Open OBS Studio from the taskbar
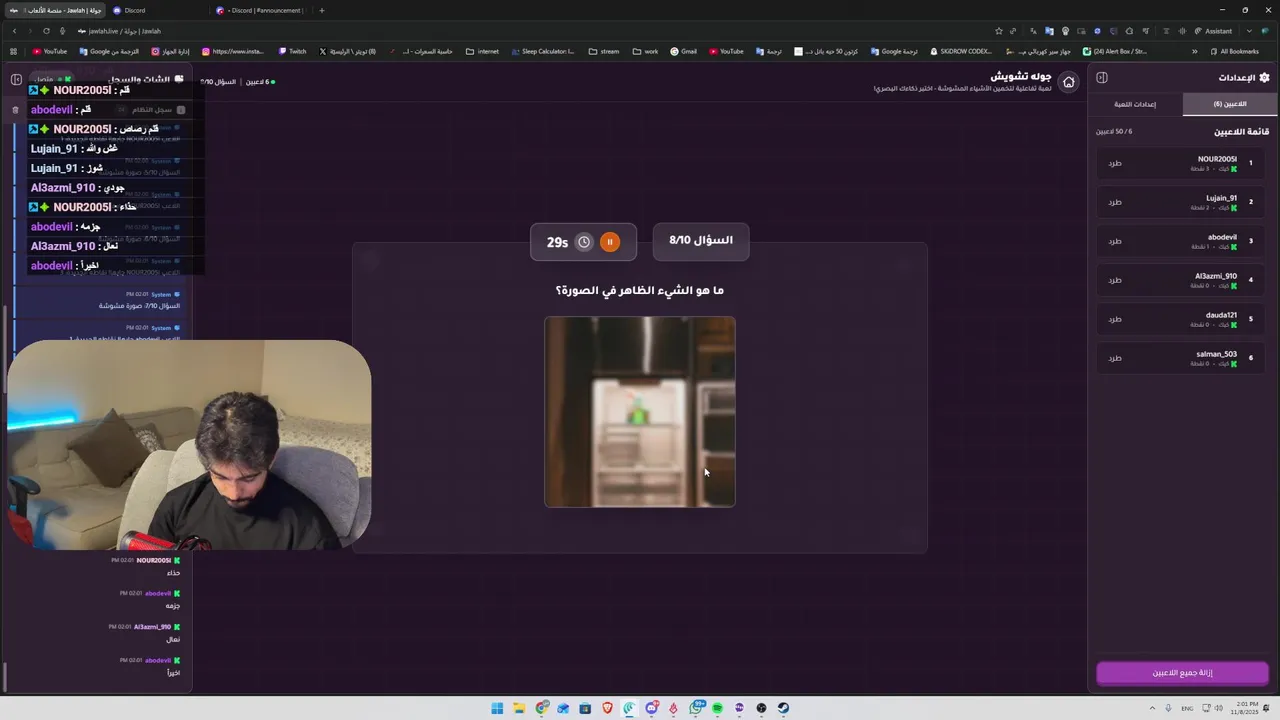The height and width of the screenshot is (720, 1280). 761,708
